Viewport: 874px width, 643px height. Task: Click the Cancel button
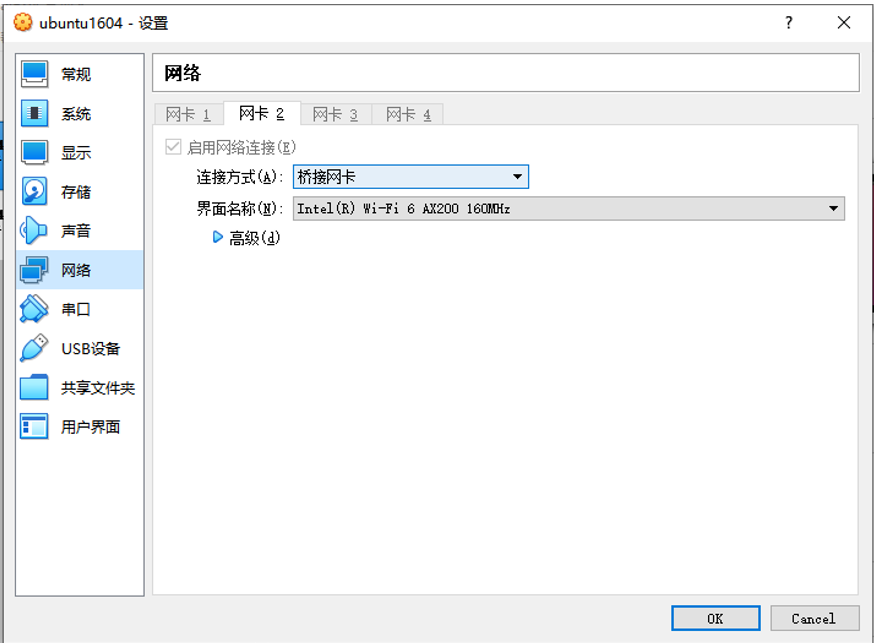pos(813,618)
